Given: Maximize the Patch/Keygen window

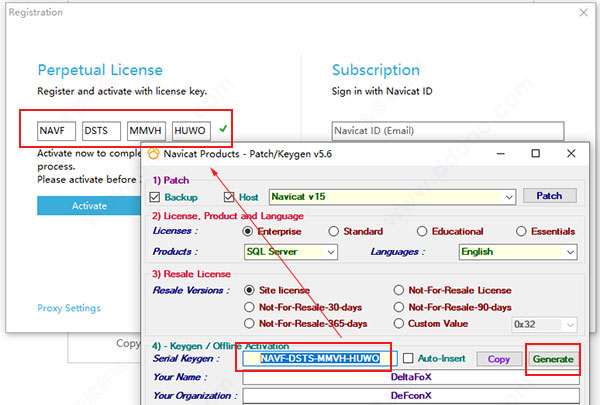Looking at the screenshot, I should pos(536,154).
